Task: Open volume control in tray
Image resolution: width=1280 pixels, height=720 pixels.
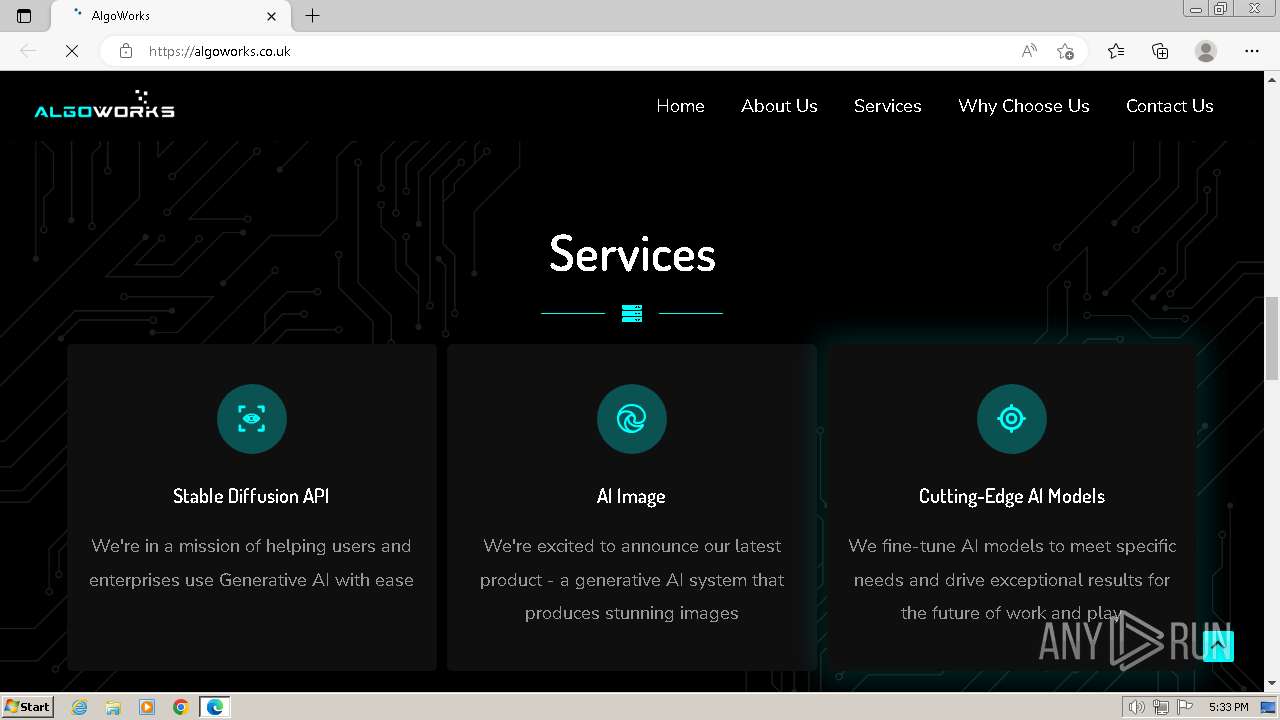Action: pyautogui.click(x=1137, y=707)
